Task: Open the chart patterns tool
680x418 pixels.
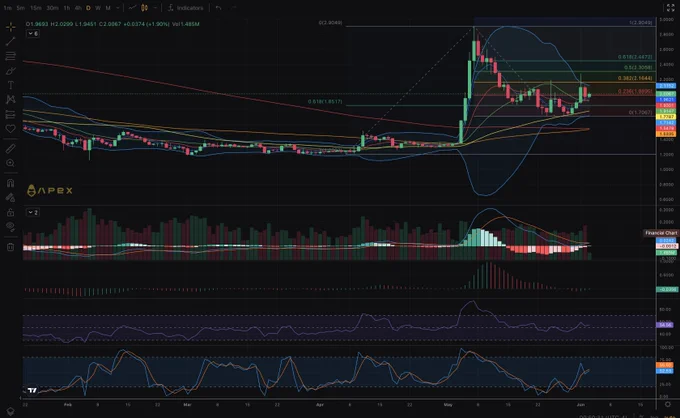Action: pyautogui.click(x=11, y=99)
